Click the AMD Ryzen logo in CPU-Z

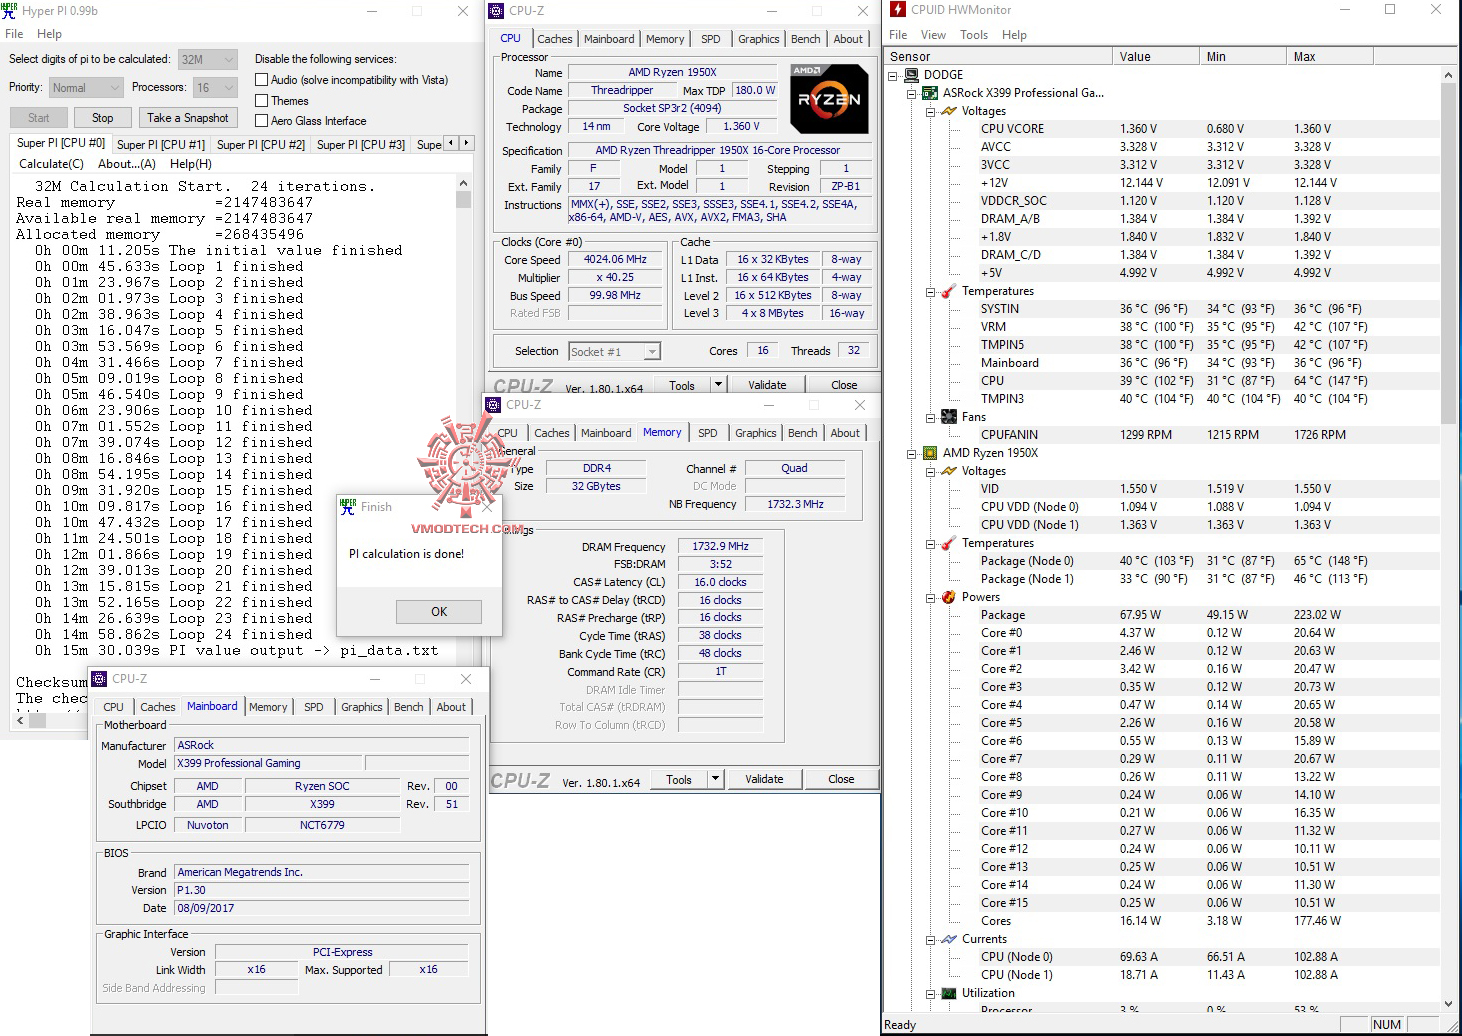tap(829, 98)
